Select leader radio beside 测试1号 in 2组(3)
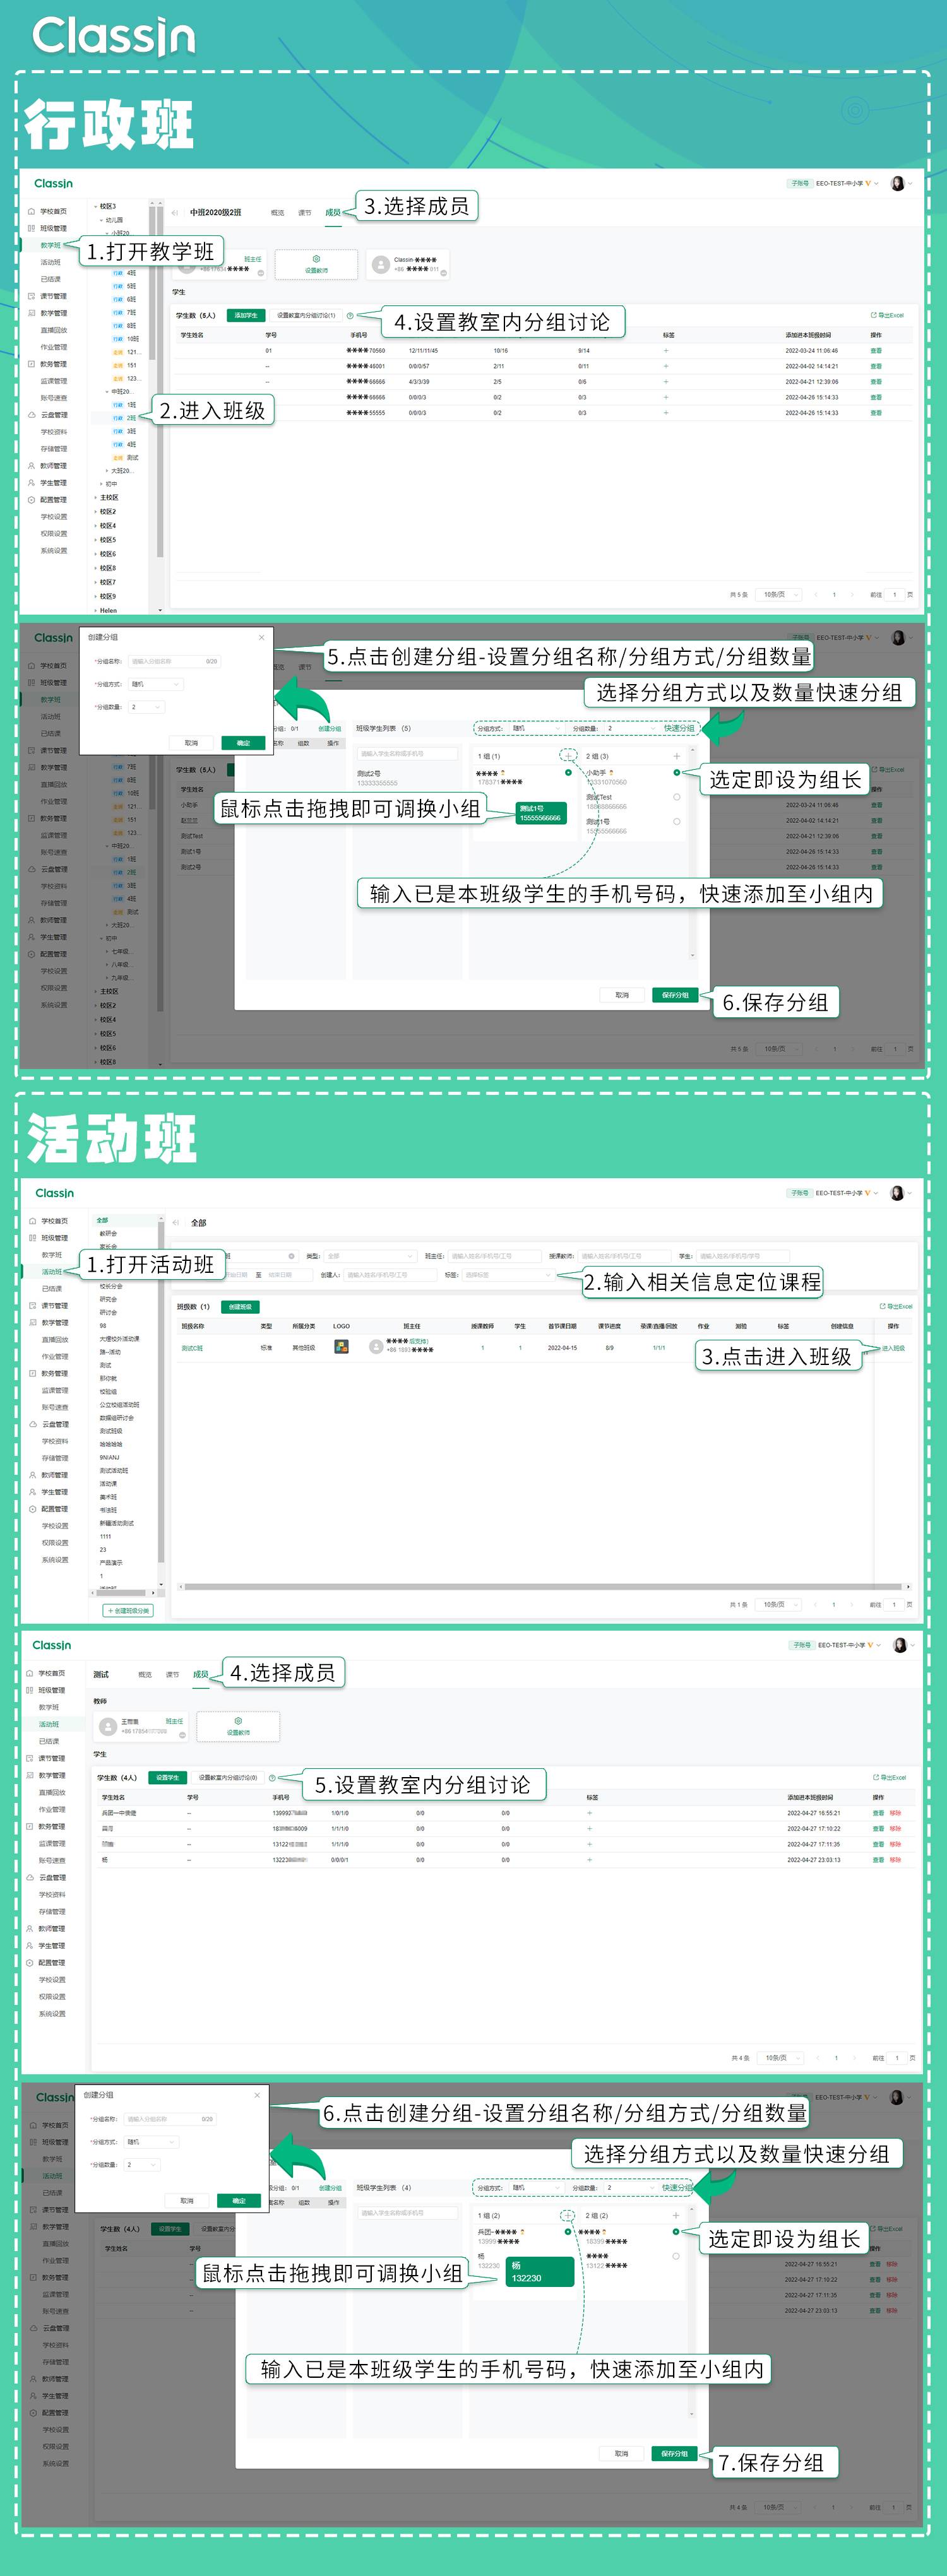This screenshot has width=947, height=2576. (677, 822)
